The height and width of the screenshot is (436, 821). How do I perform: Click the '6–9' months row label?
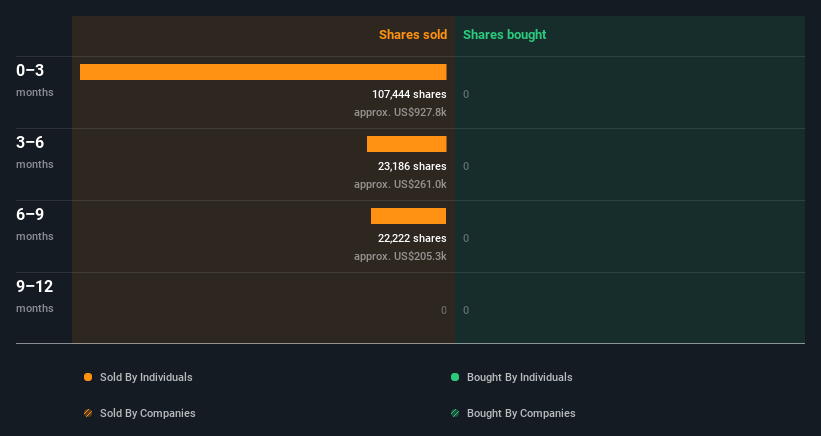30,214
